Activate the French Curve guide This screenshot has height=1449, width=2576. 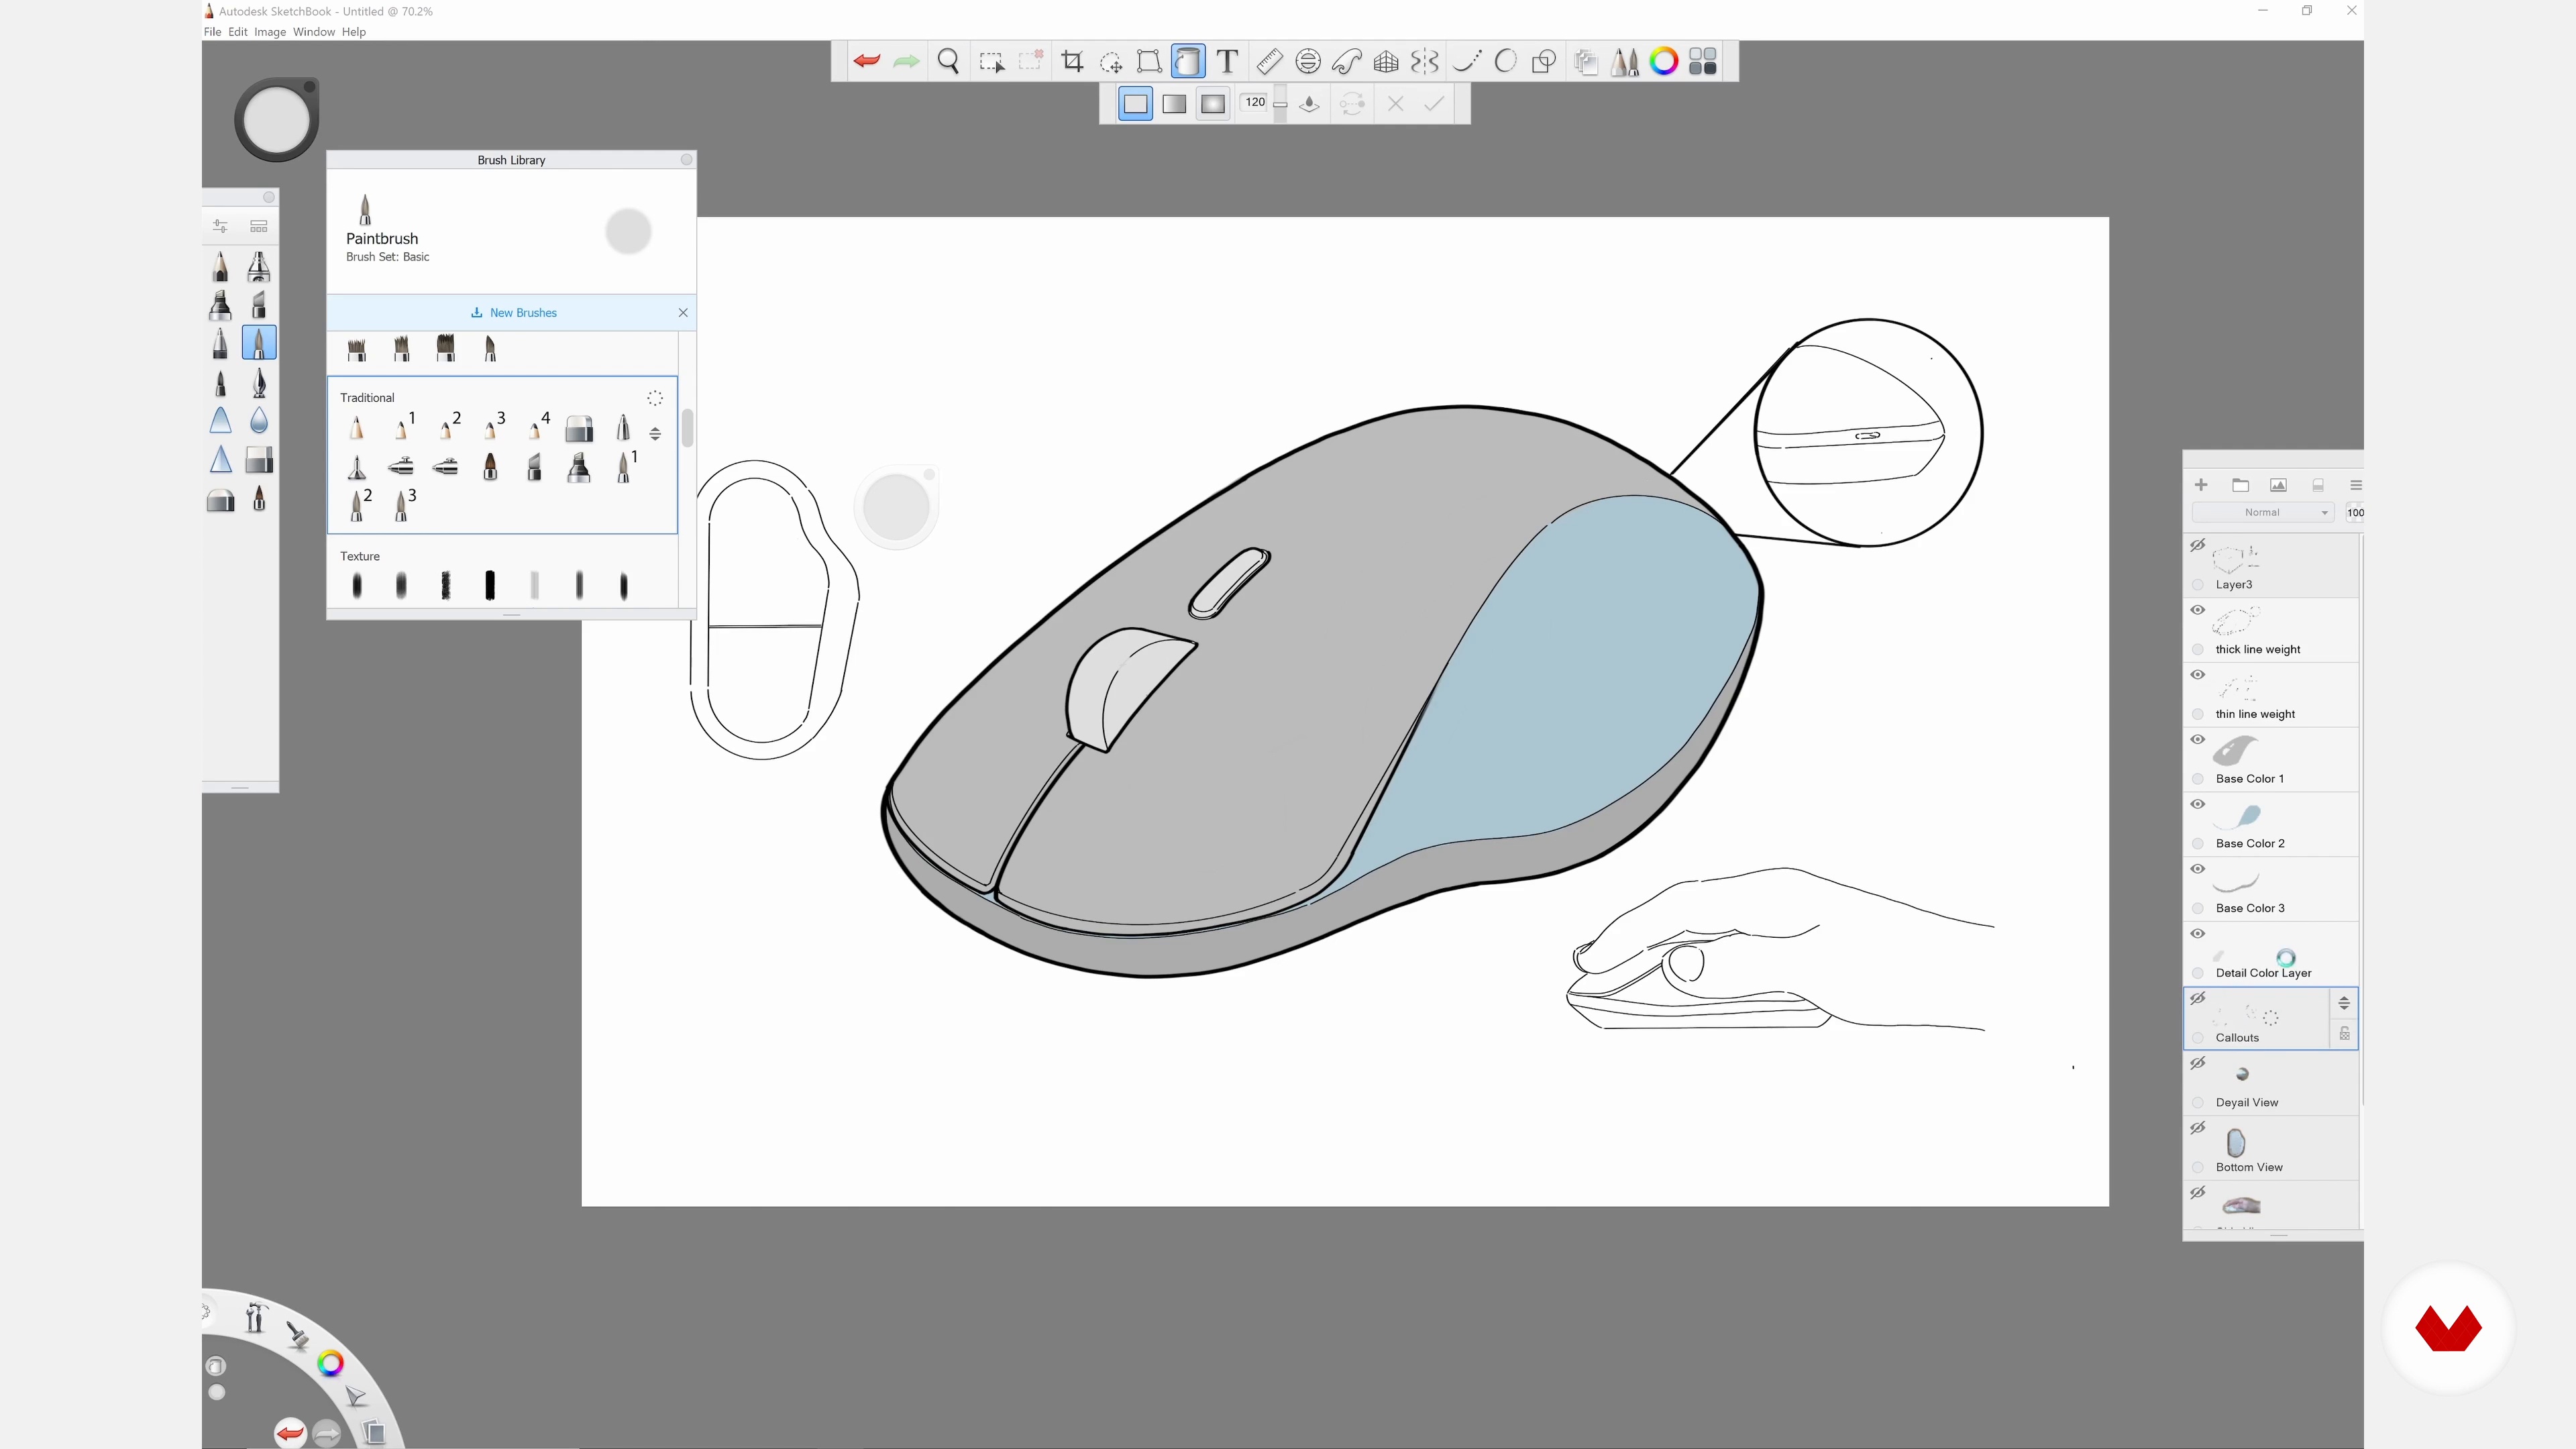tap(1347, 62)
